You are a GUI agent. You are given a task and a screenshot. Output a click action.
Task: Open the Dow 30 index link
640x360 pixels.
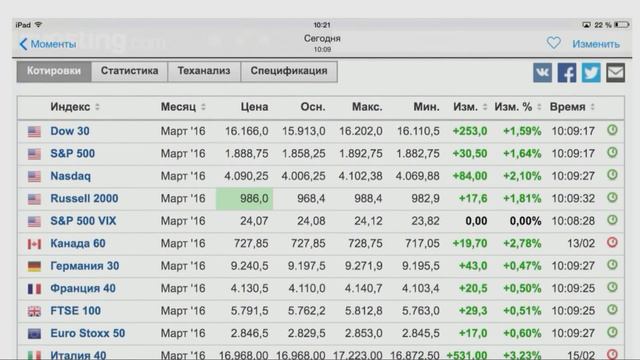[70, 131]
